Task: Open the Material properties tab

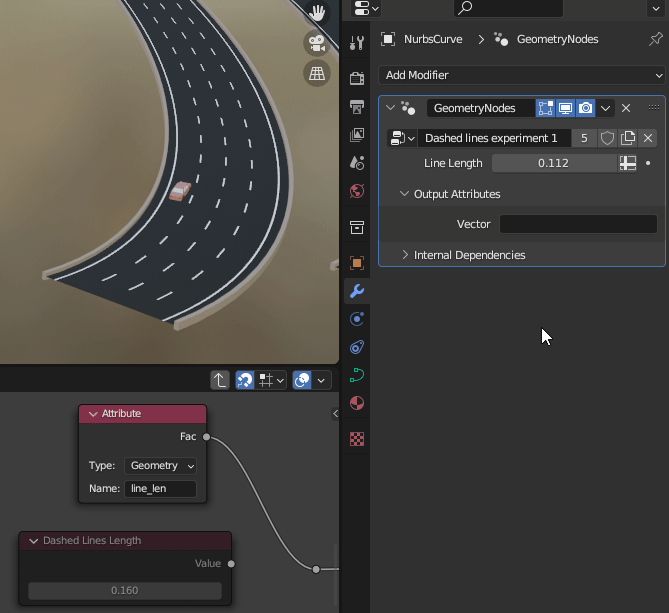Action: (357, 403)
